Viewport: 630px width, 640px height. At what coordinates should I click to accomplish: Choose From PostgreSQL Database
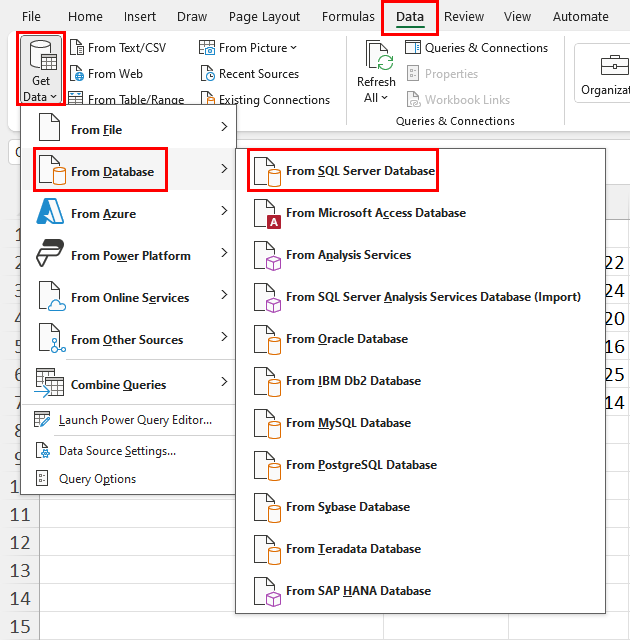point(420,465)
